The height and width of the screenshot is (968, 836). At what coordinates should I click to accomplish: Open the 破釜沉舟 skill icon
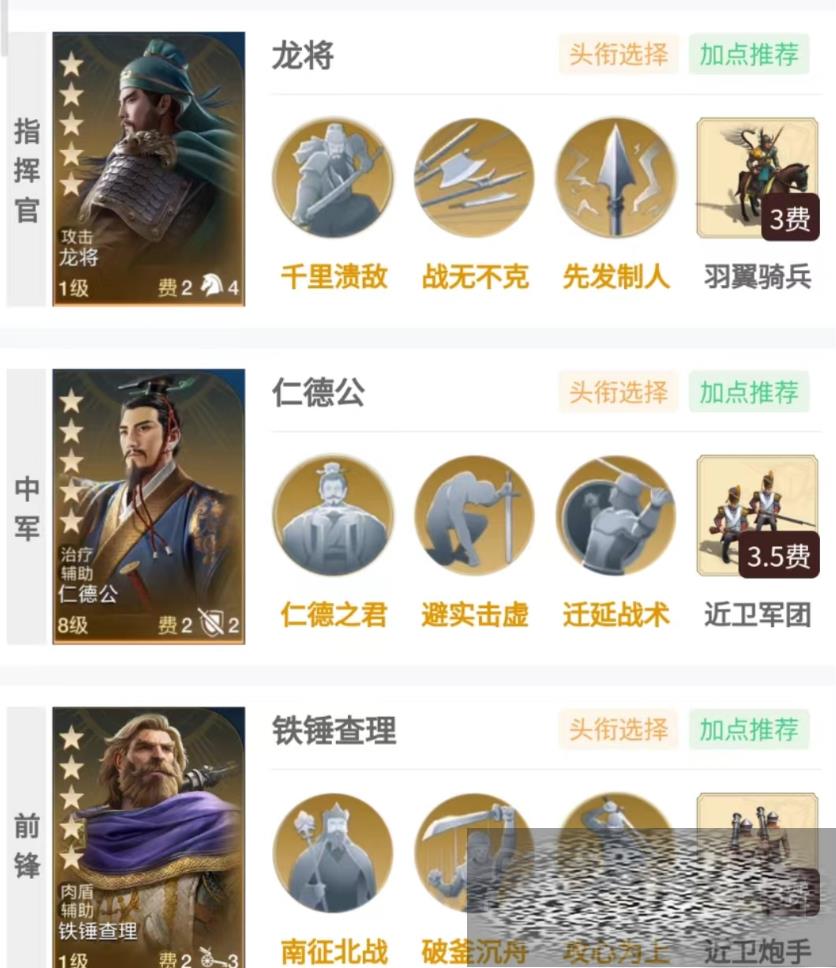(474, 854)
